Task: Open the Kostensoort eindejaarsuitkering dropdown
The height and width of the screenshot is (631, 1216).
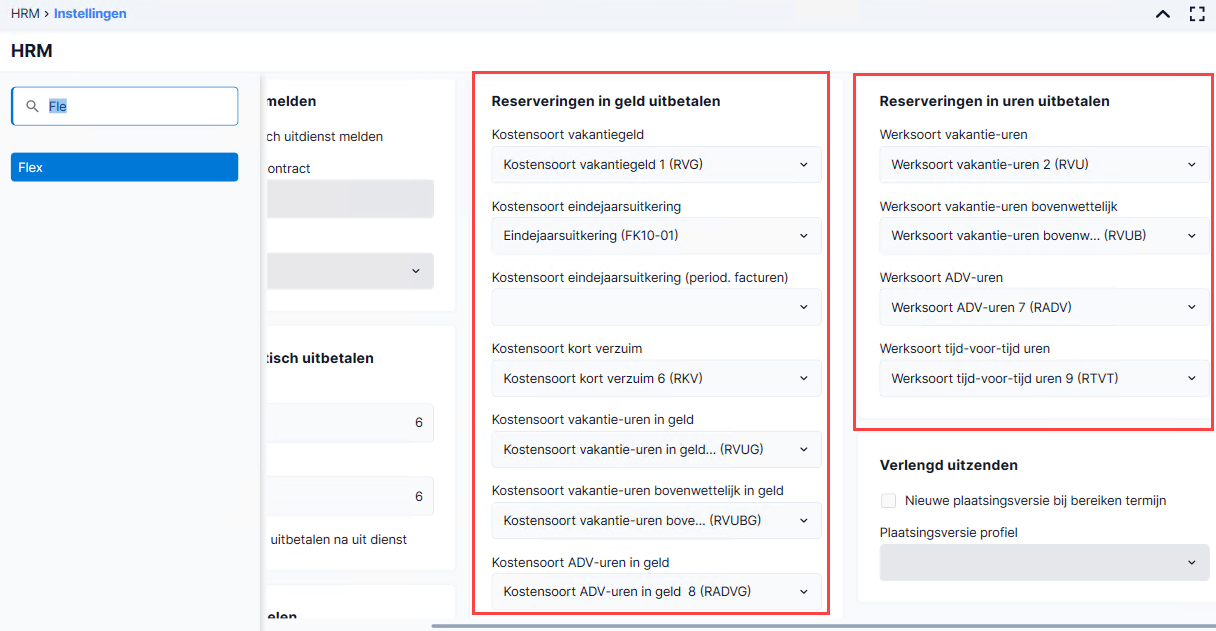Action: (x=656, y=236)
